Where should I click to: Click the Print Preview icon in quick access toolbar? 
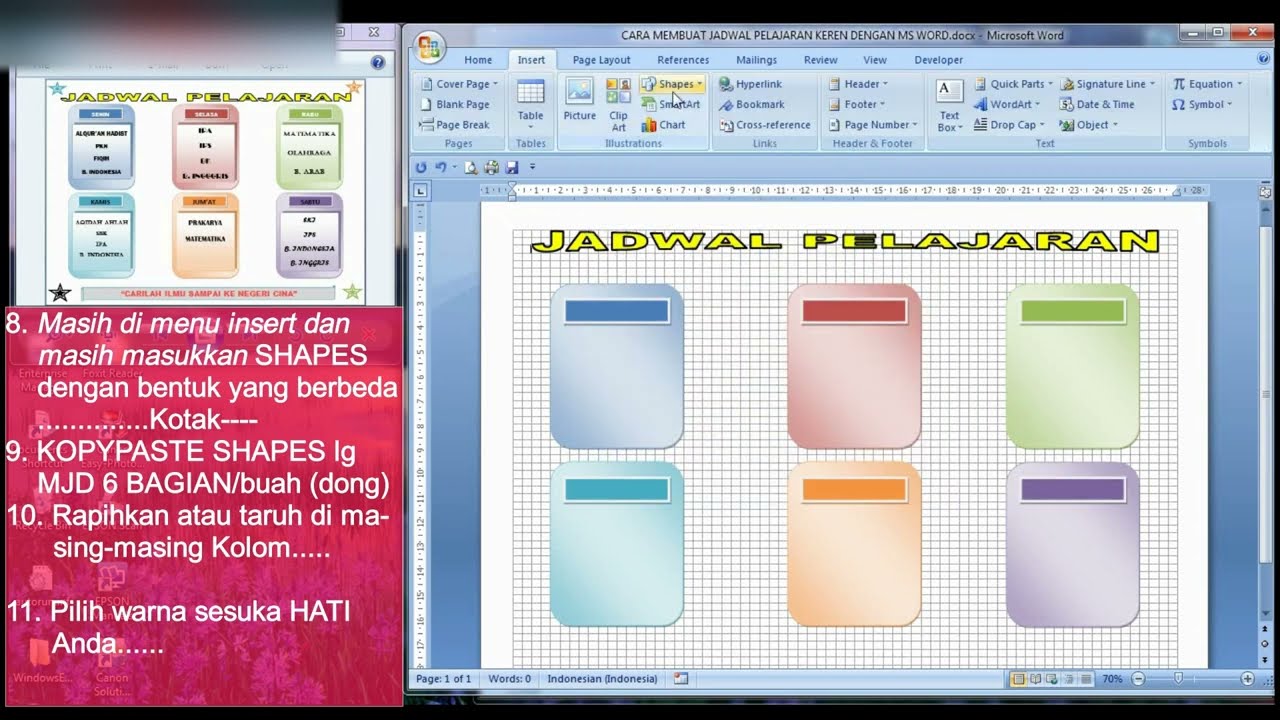(x=471, y=167)
